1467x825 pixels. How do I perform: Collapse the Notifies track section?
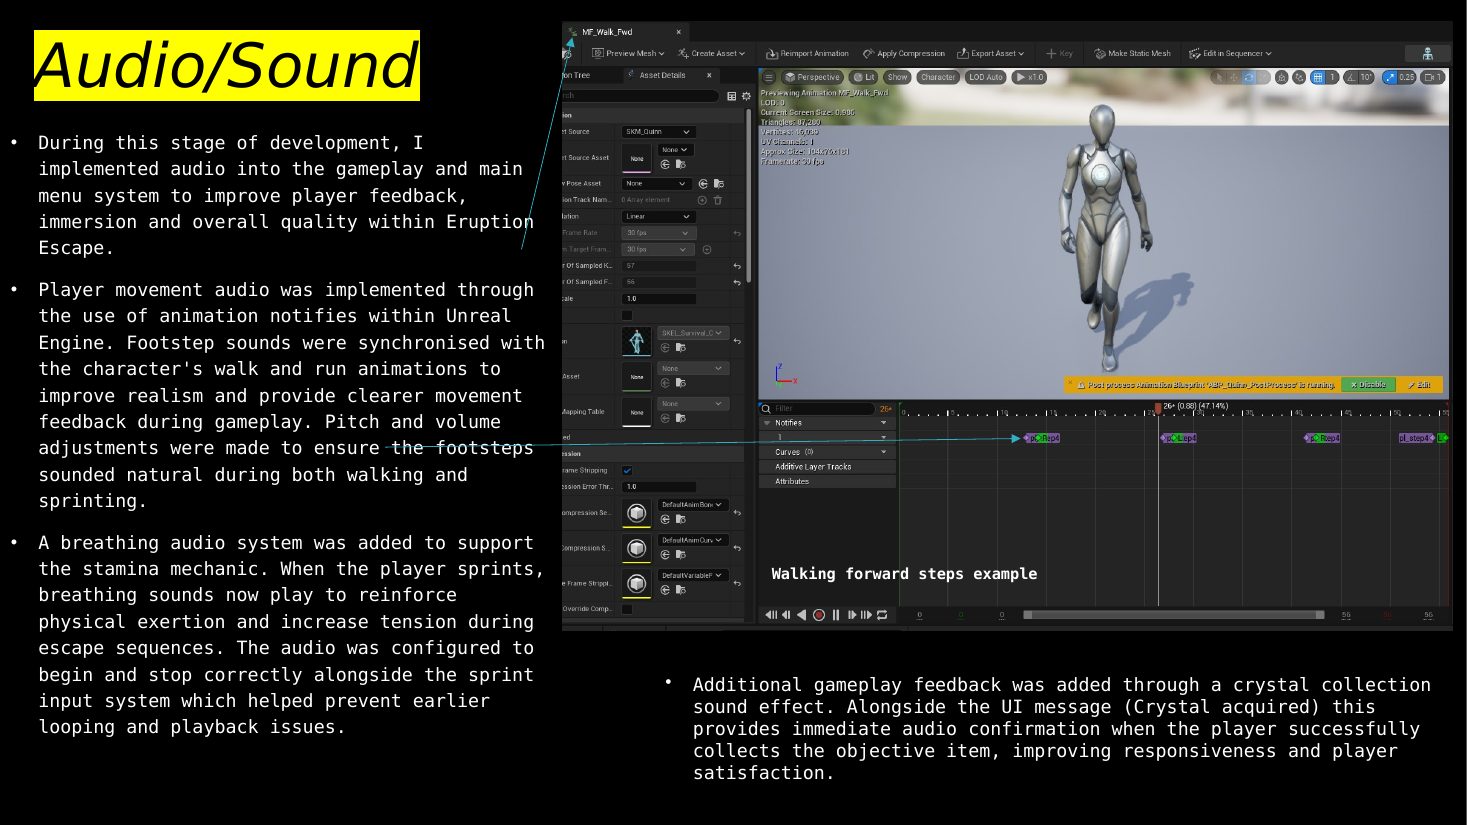pos(767,423)
